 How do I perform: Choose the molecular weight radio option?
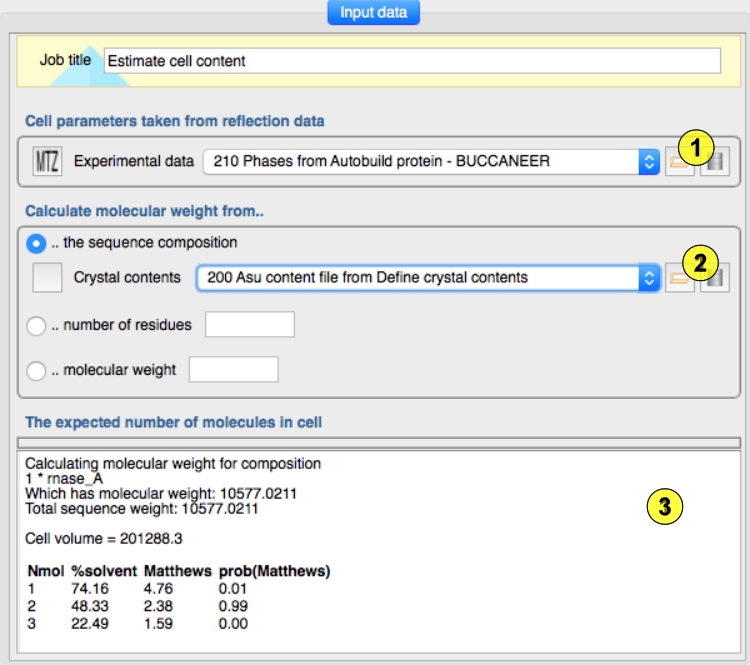pyautogui.click(x=37, y=370)
